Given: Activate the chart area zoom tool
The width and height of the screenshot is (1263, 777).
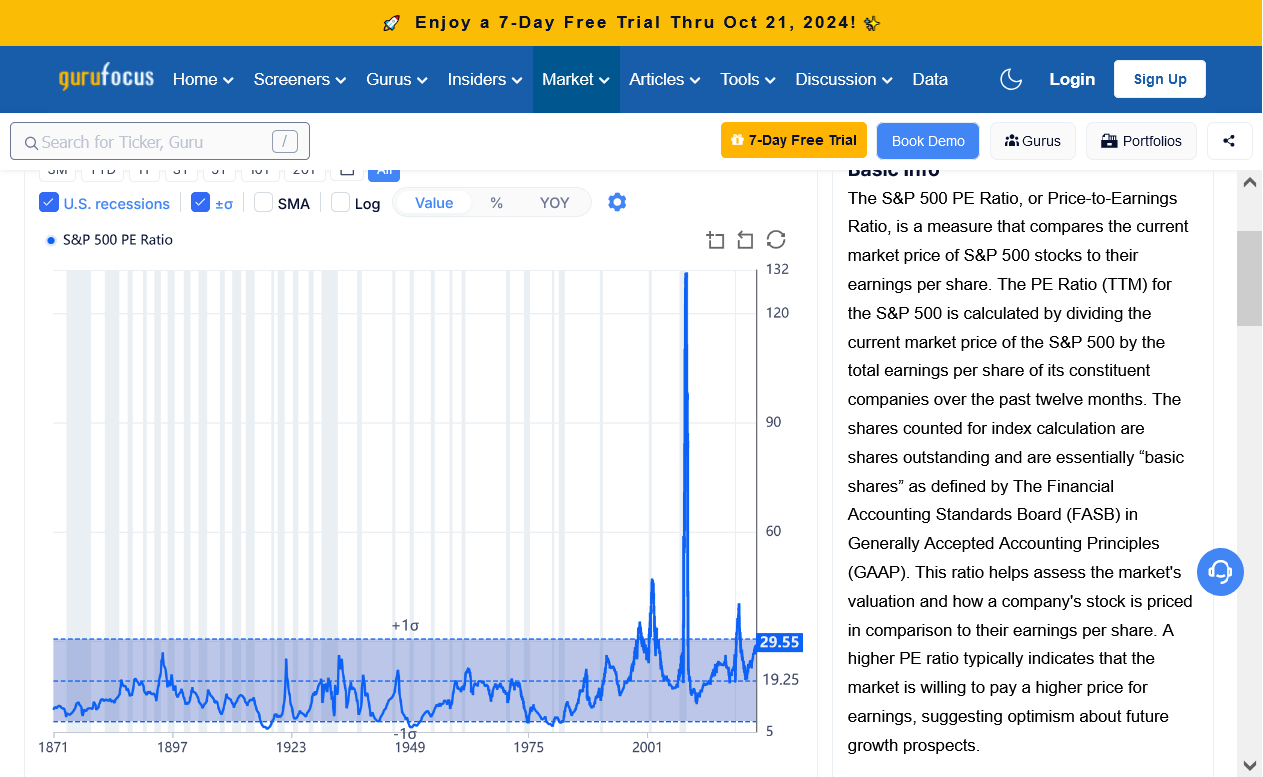Looking at the screenshot, I should 715,240.
